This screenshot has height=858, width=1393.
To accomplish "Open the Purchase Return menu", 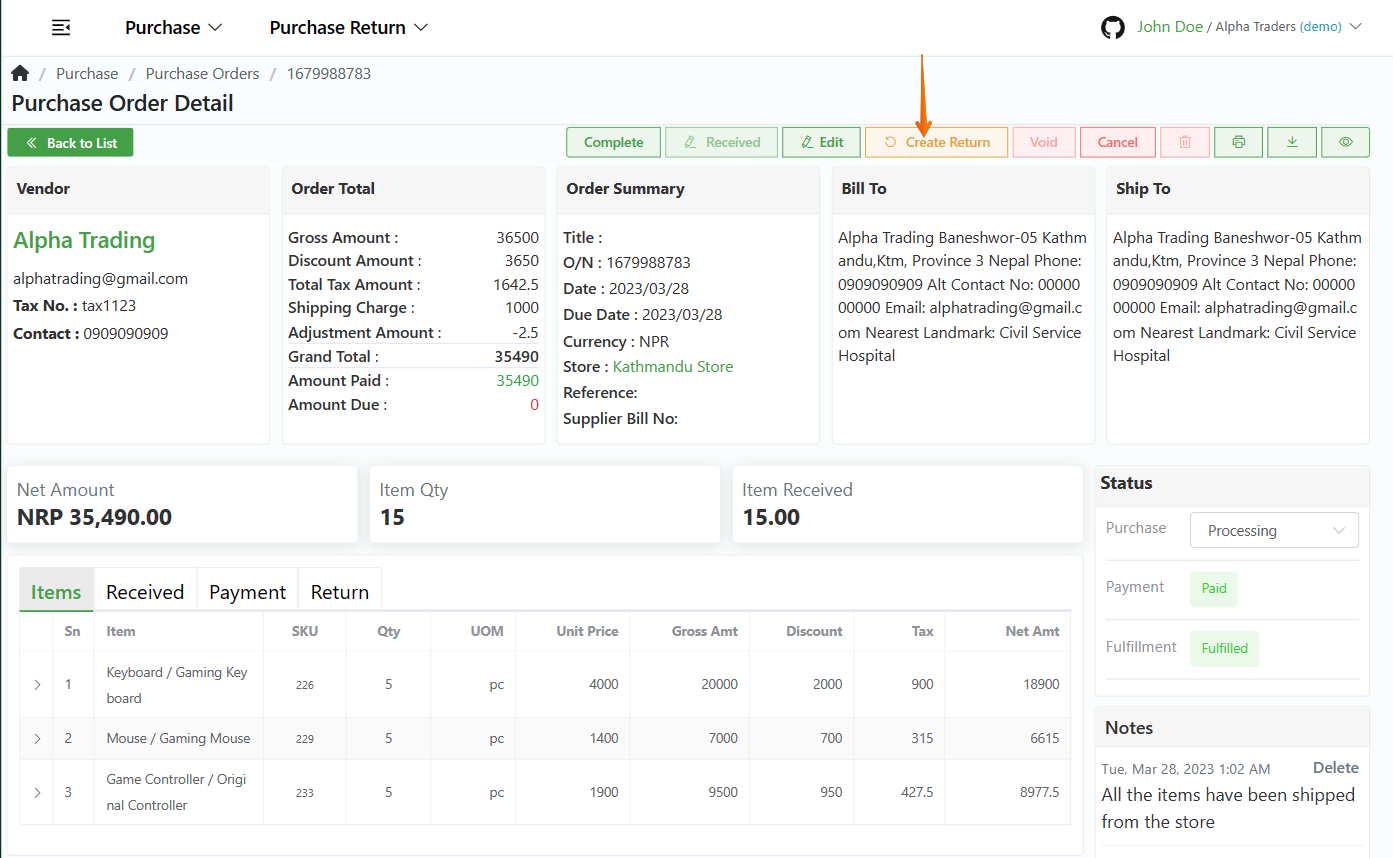I will coord(349,27).
